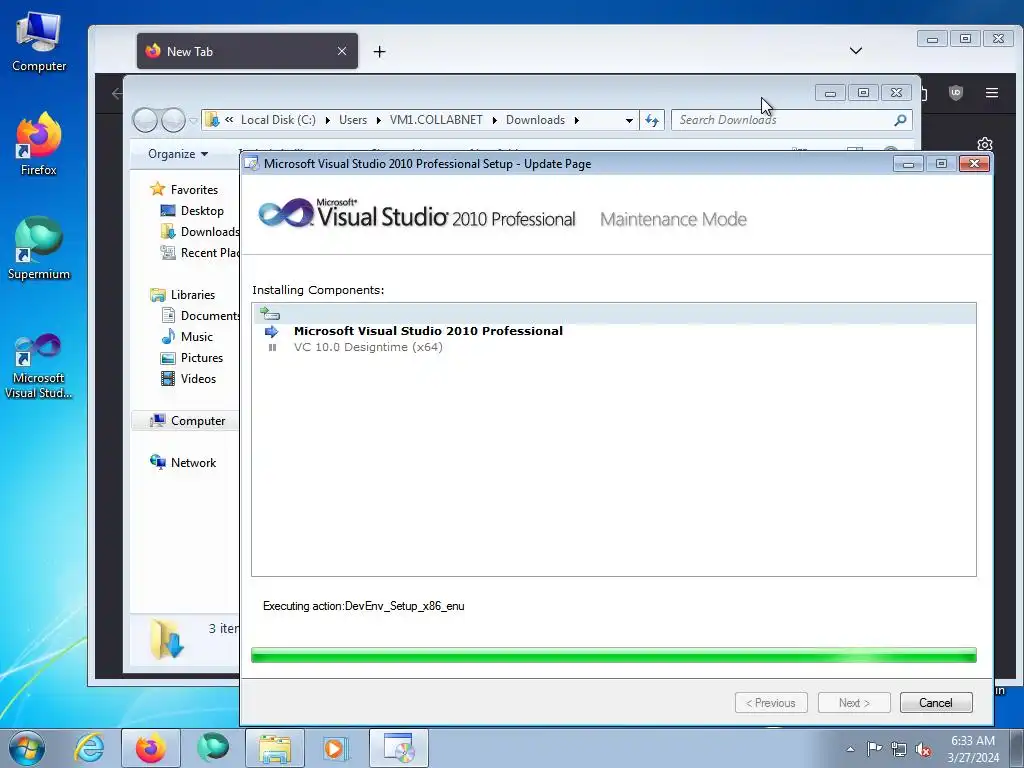The image size is (1024, 768).
Task: Expand the arrow after Downloads in path
Action: (x=577, y=120)
